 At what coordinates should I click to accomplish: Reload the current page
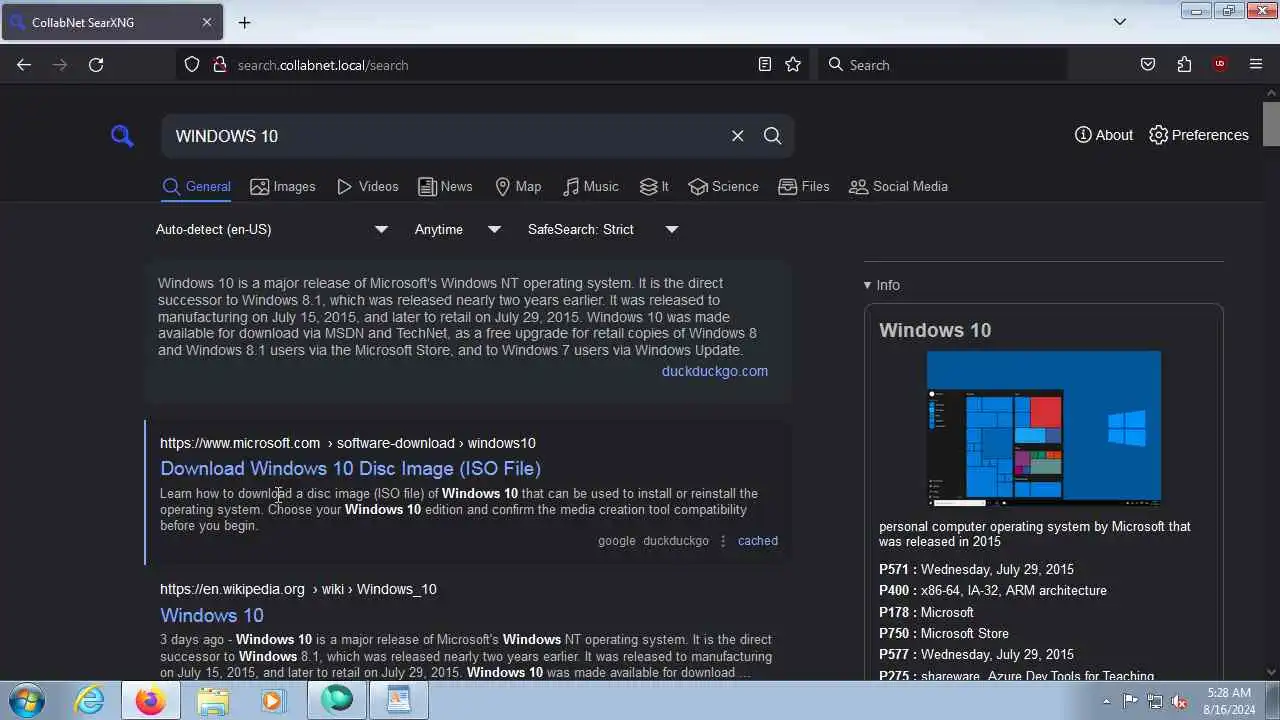tap(96, 64)
